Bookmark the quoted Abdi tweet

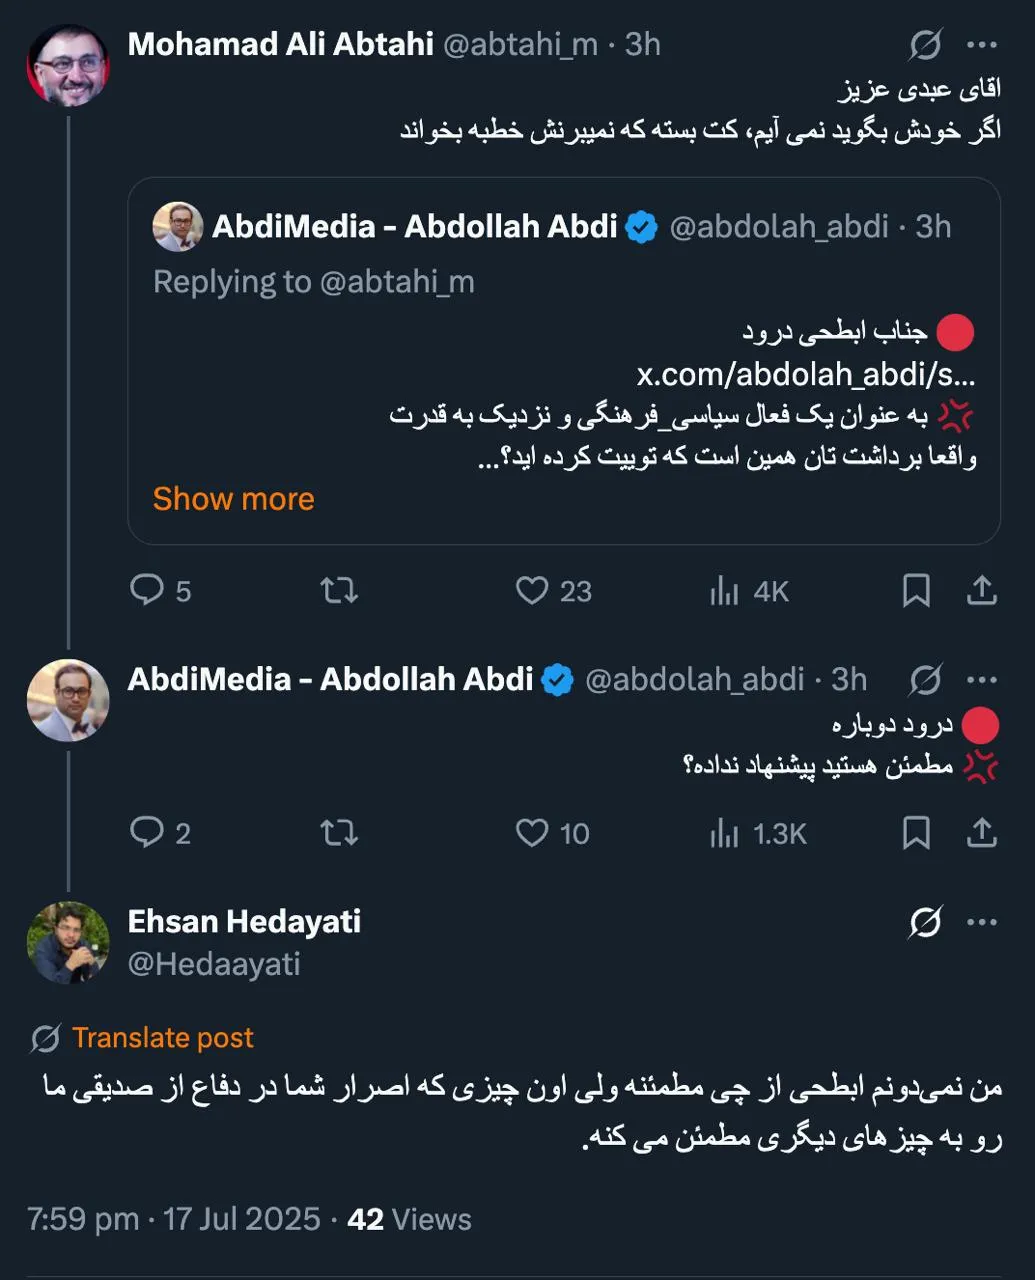[x=916, y=591]
